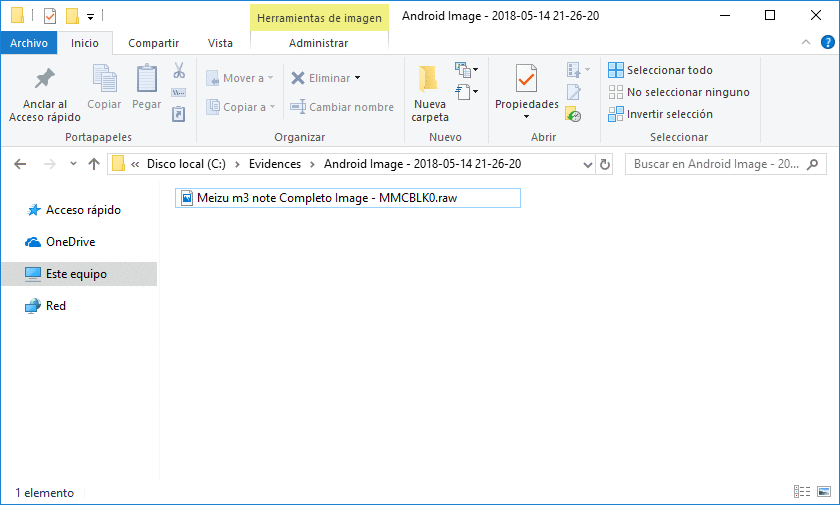840x505 pixels.
Task: Select Este equipo in navigation pane
Action: [76, 274]
